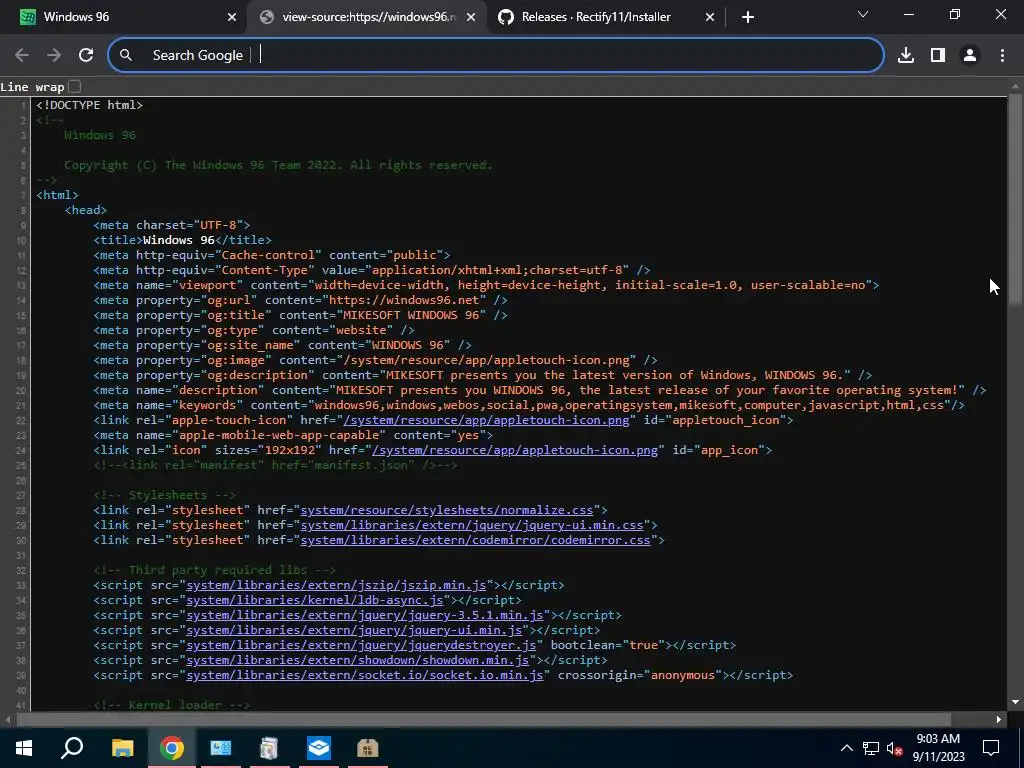Open the network status tray icon
Viewport: 1024px width, 768px height.
(871, 748)
